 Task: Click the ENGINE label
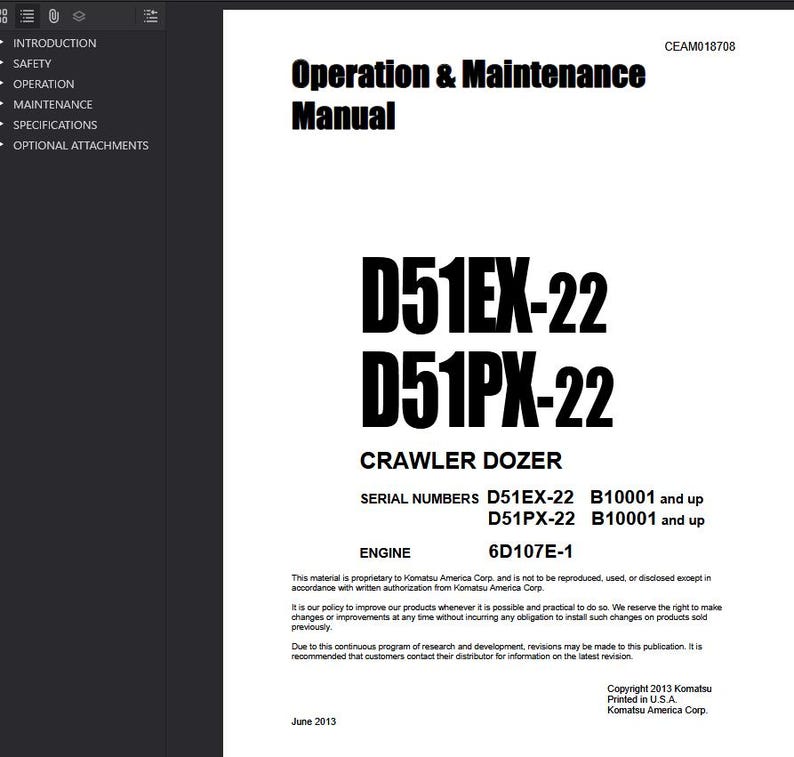[385, 553]
